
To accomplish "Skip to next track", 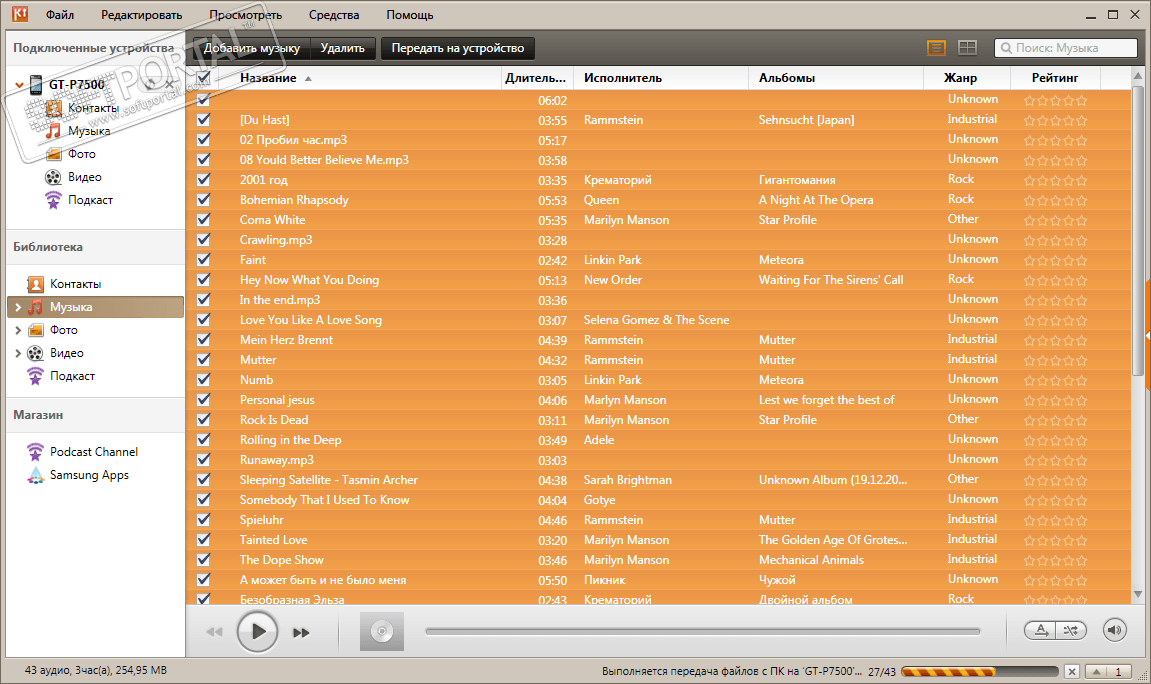I will point(301,632).
